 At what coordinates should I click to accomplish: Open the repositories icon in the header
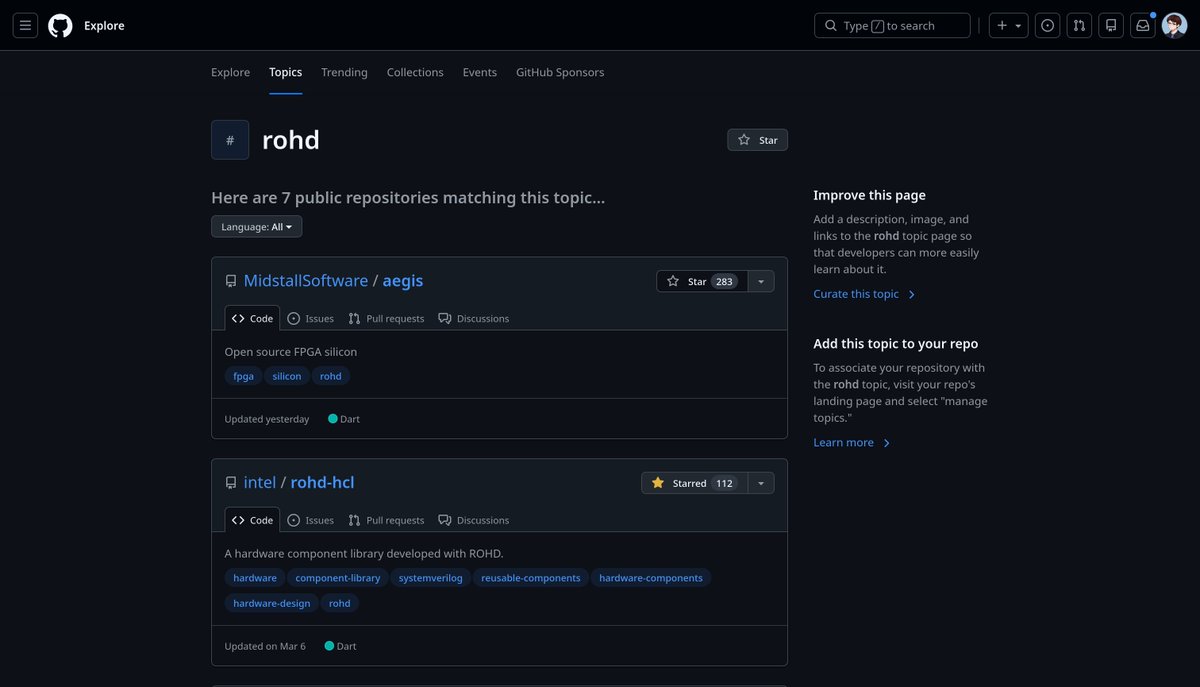[1111, 26]
